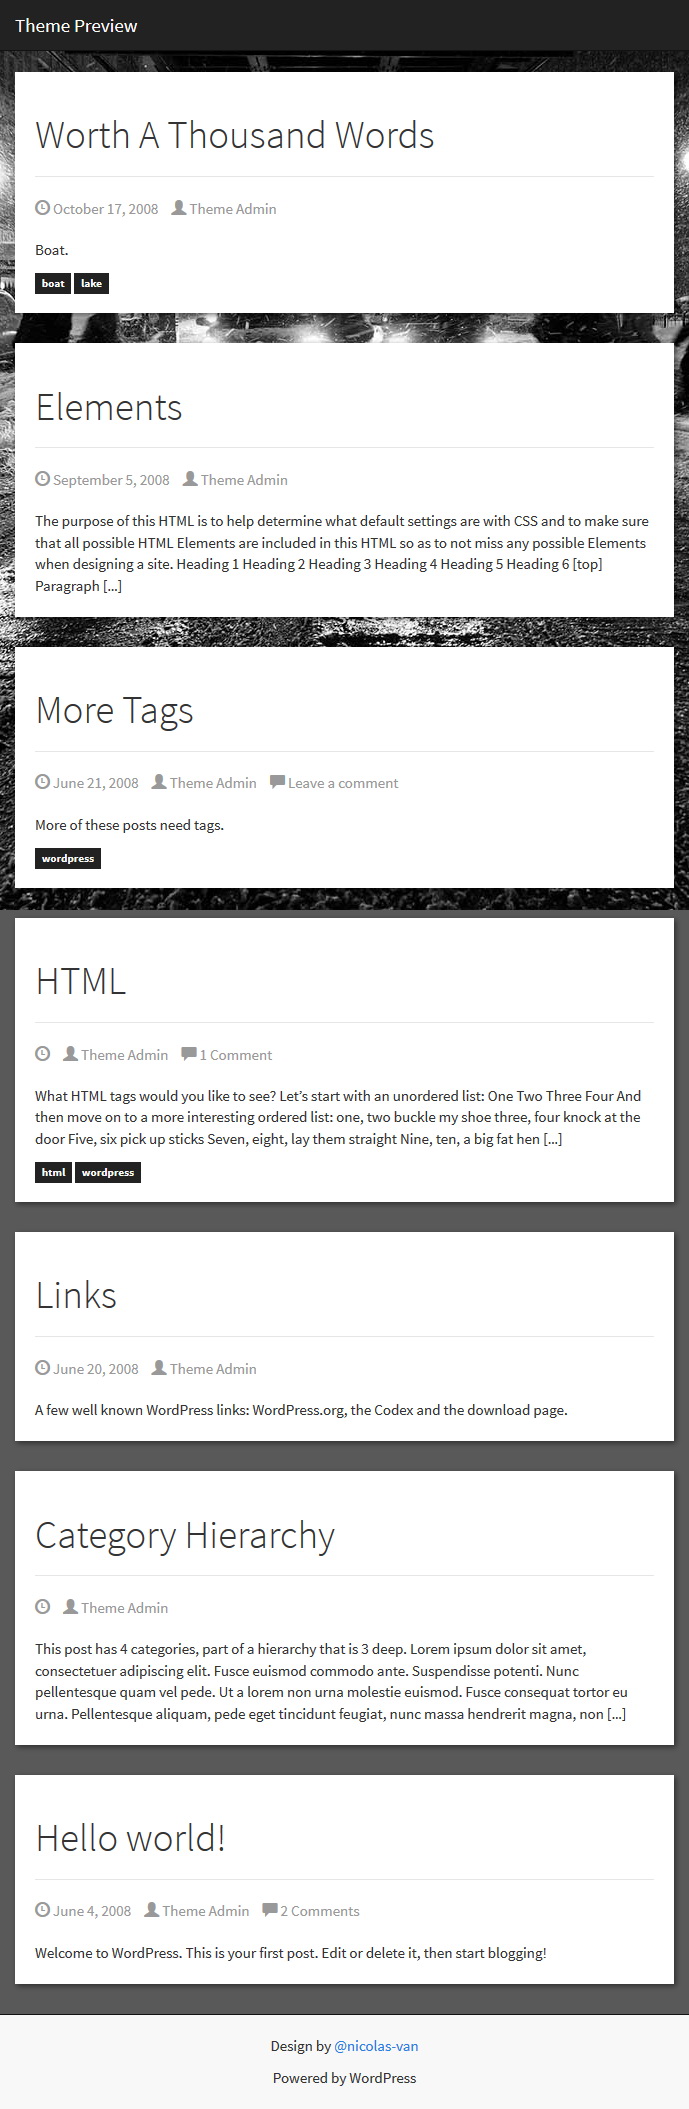
Task: Click comment bubble icon in More Tags post
Action: [277, 782]
